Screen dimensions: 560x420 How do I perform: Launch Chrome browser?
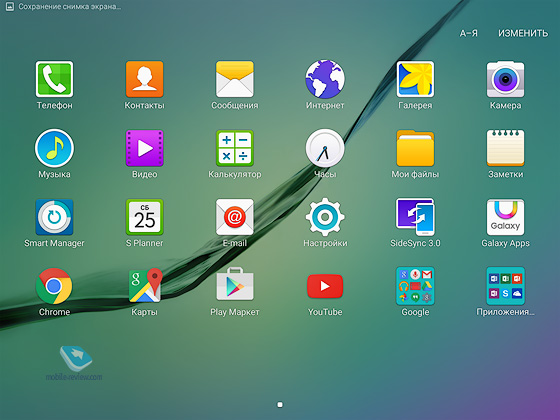(x=54, y=286)
